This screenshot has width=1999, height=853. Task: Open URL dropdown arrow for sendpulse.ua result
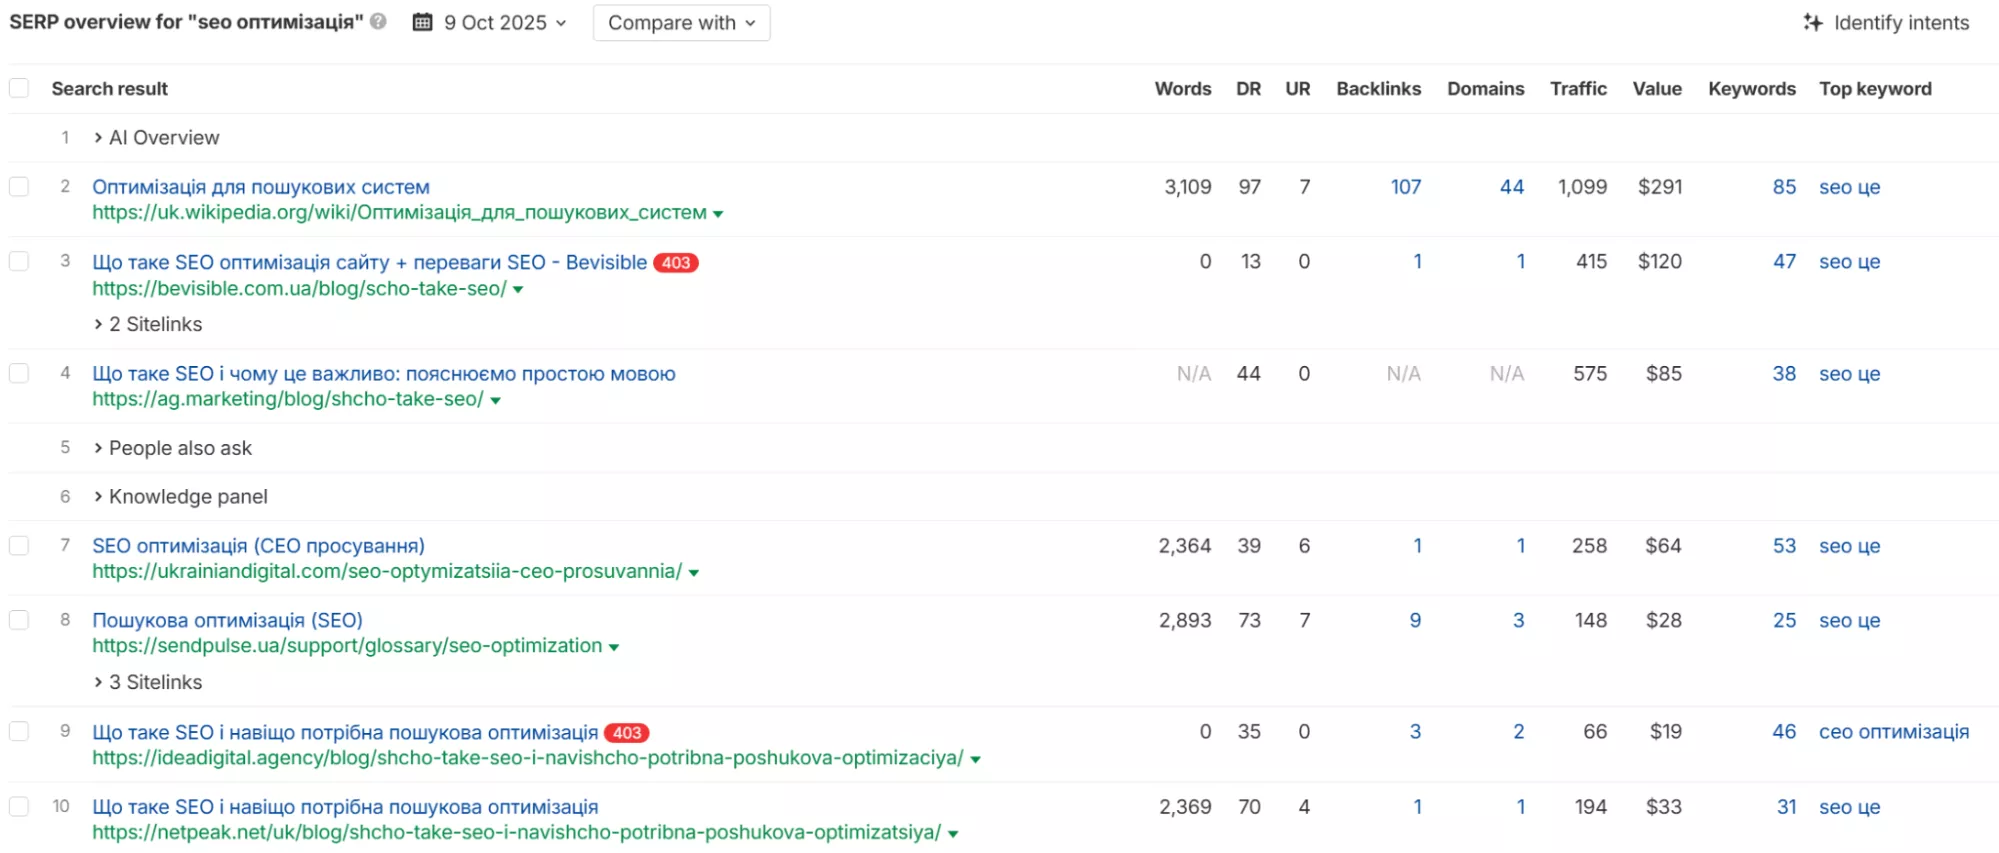coord(614,648)
